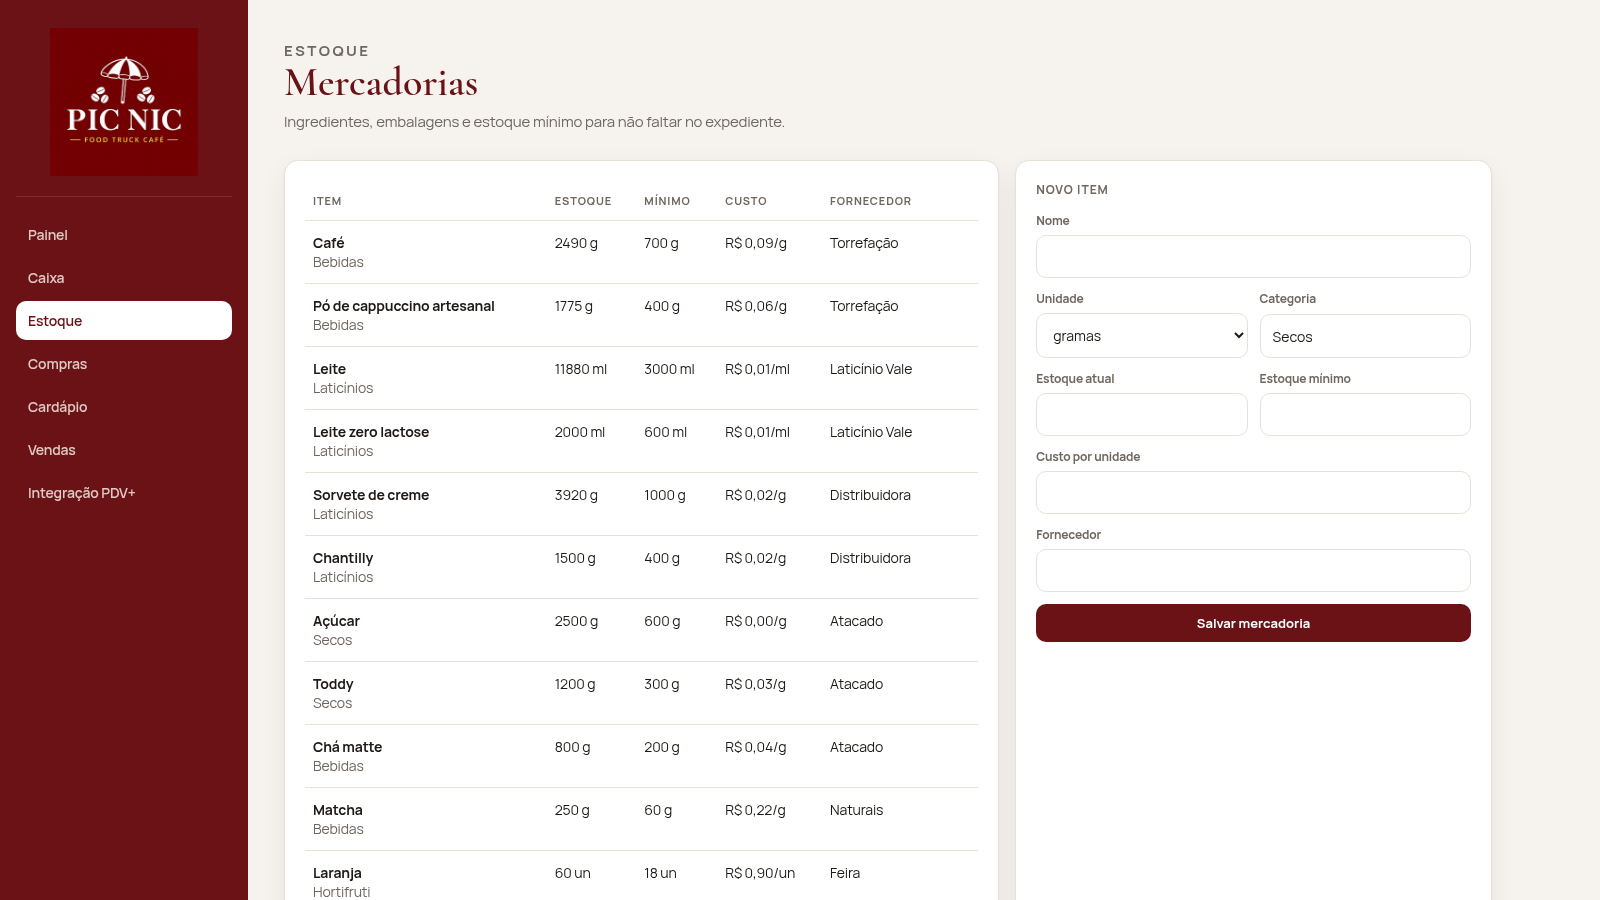Open the Compras page
Image resolution: width=1600 pixels, height=900 pixels.
click(124, 364)
